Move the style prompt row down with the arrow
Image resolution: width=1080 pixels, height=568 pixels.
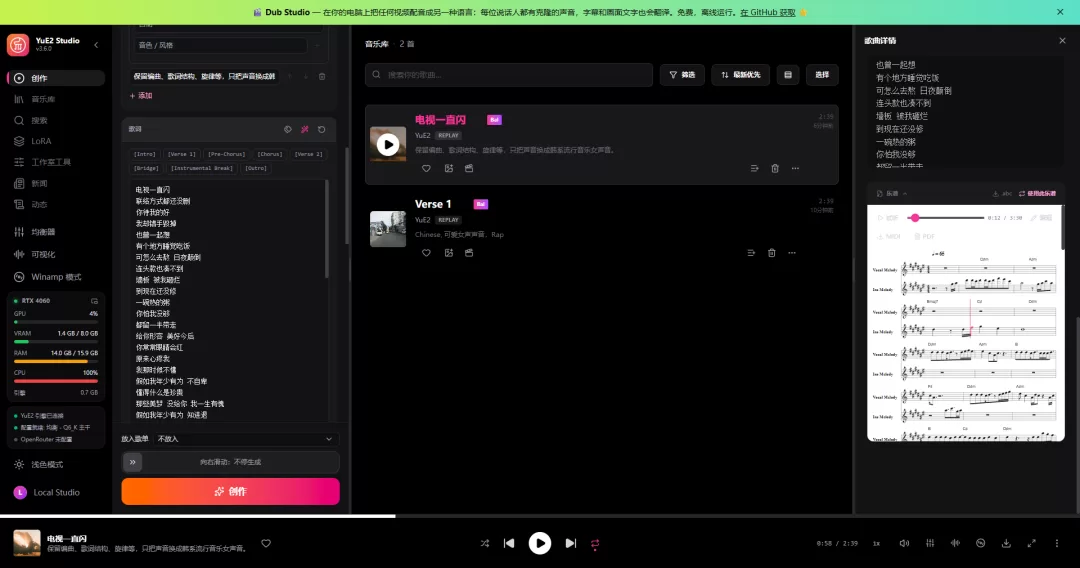[305, 76]
